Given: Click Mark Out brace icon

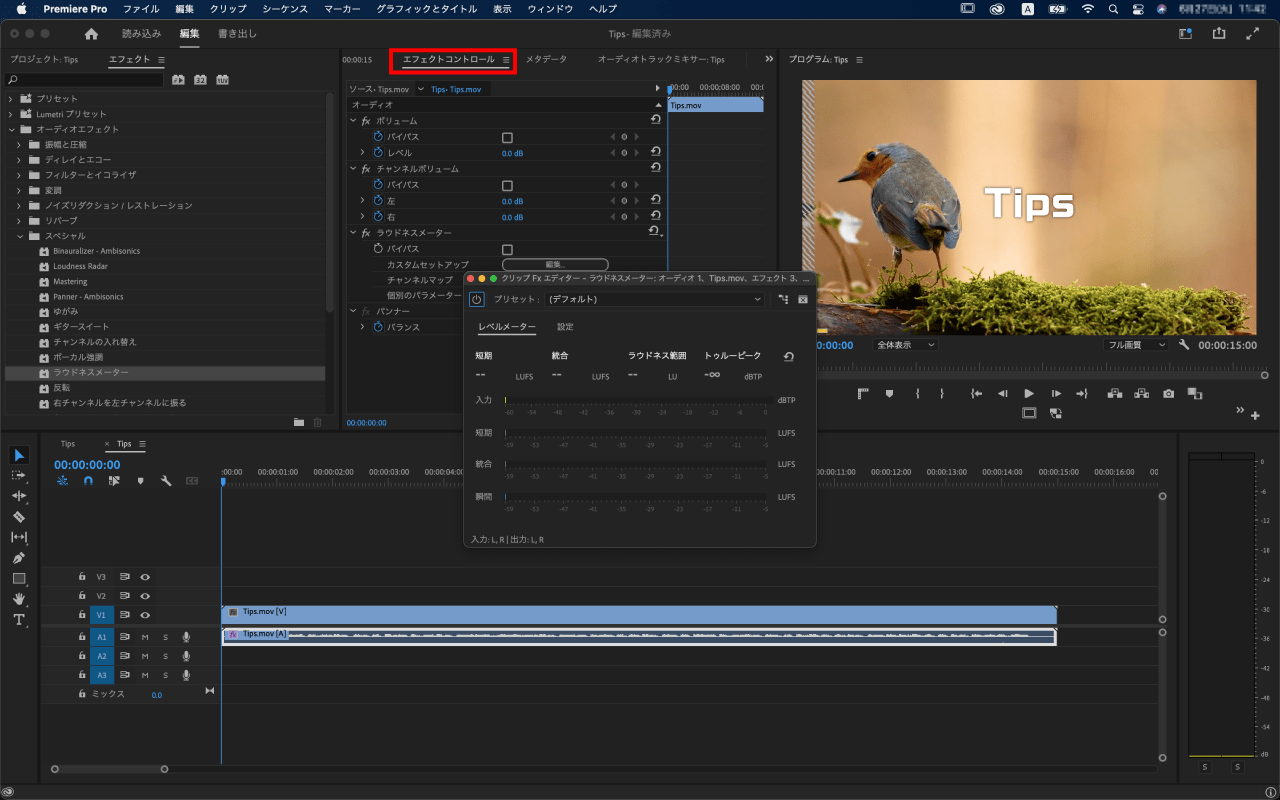Looking at the screenshot, I should tap(941, 394).
